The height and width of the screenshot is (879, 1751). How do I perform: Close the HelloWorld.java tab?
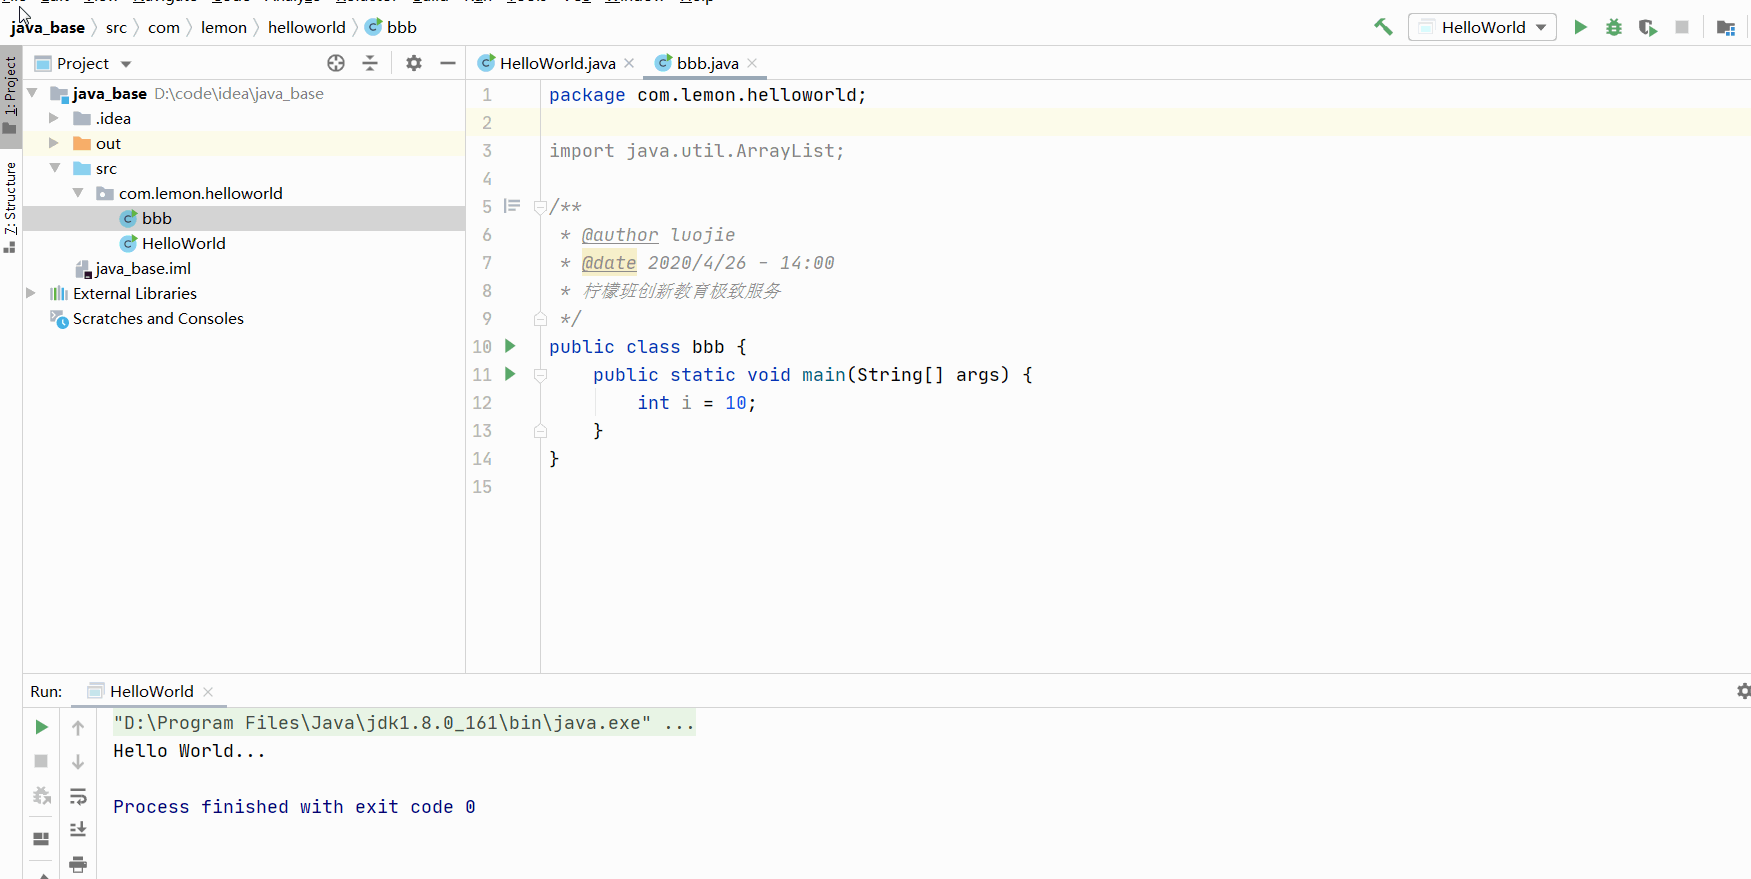click(x=629, y=63)
